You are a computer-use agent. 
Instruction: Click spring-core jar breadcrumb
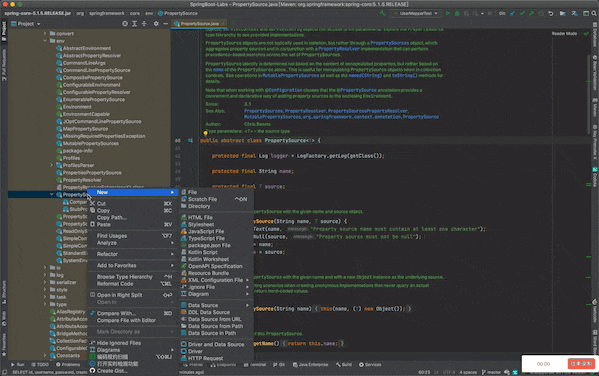[x=37, y=13]
